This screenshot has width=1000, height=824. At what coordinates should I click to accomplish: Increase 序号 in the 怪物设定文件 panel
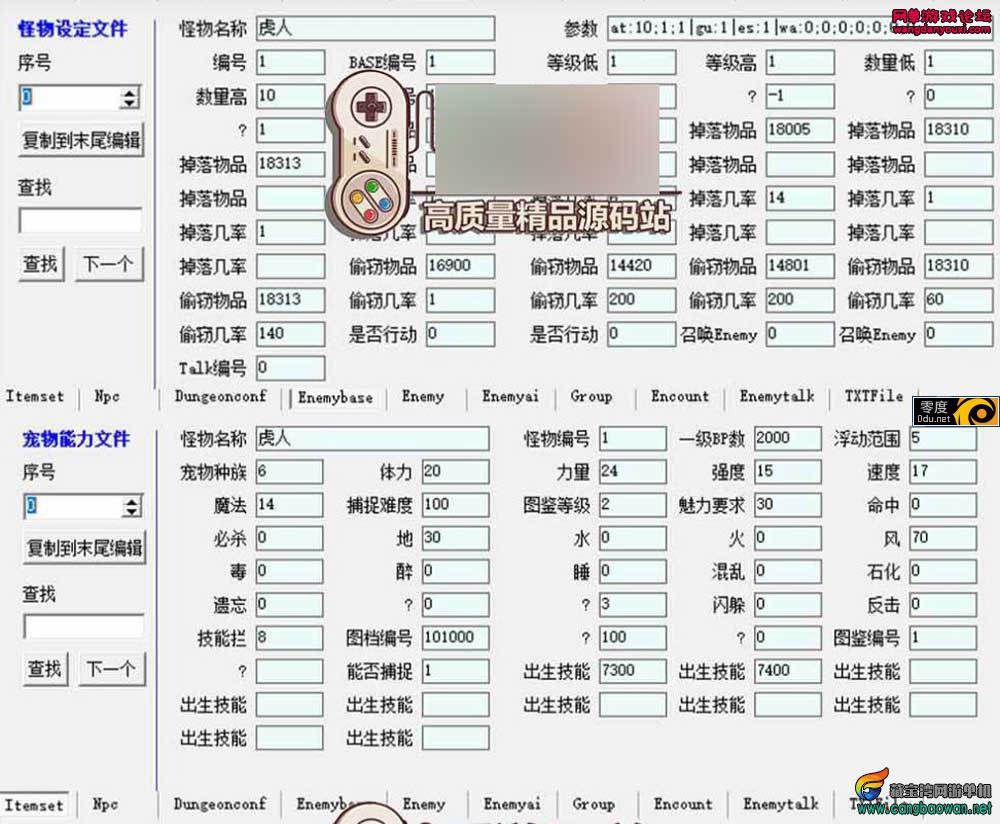[x=129, y=92]
